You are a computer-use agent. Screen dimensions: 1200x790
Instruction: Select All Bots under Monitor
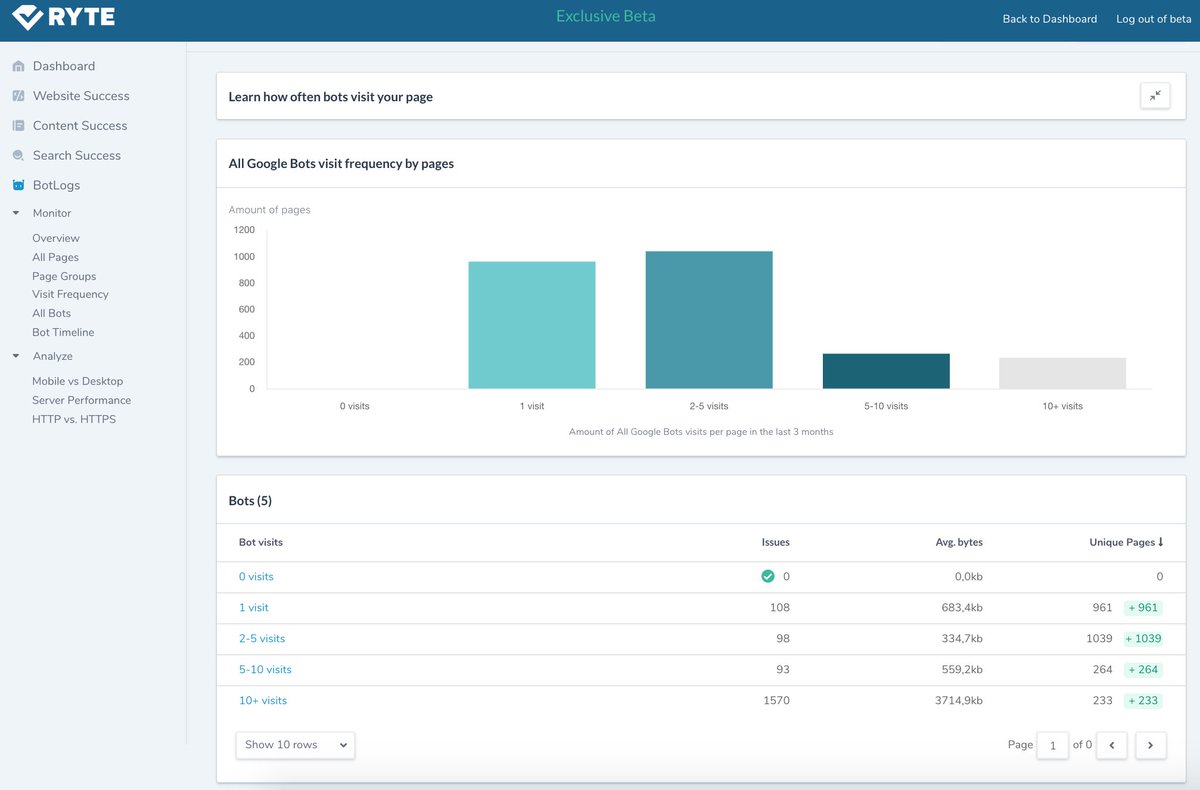[52, 313]
